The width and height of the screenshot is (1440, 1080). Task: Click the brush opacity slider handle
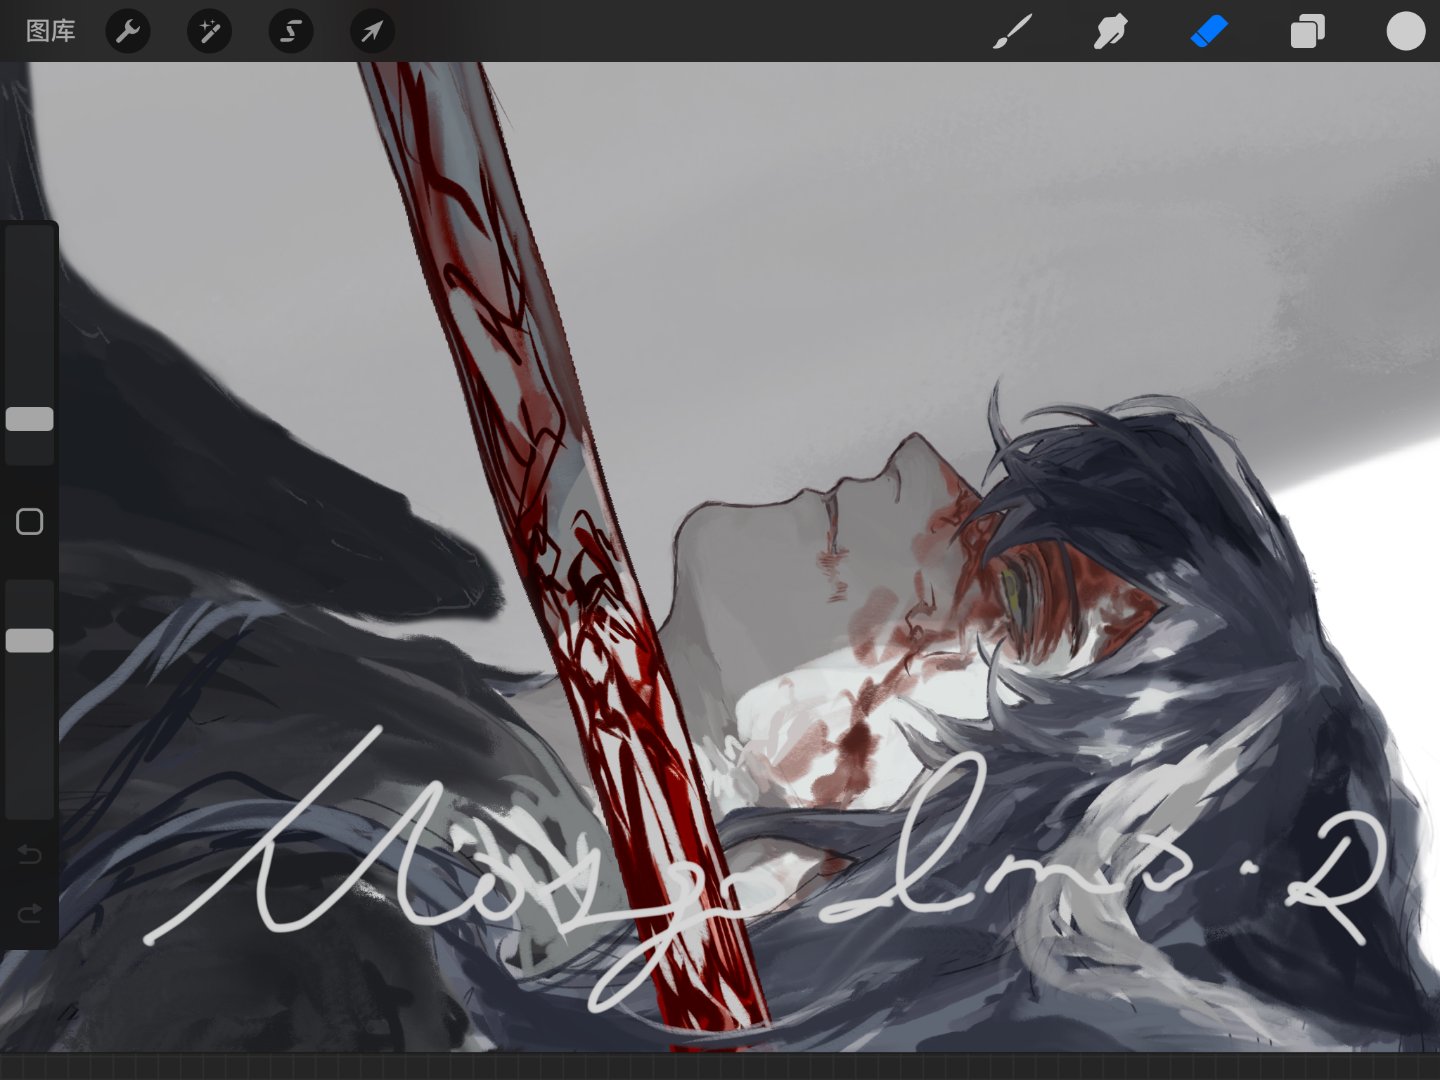(30, 640)
